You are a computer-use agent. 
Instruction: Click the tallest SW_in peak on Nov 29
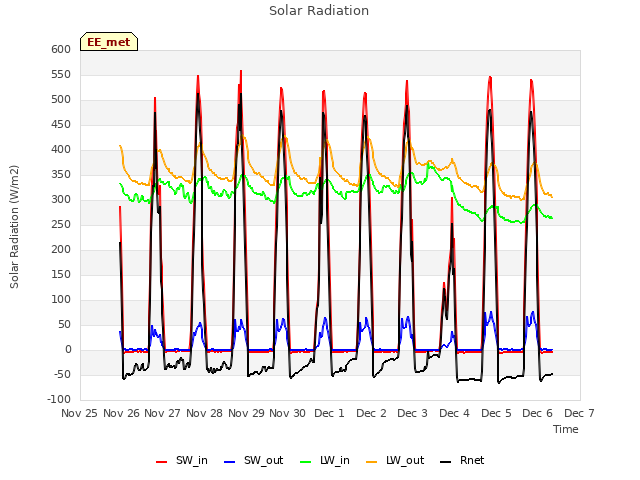click(x=241, y=71)
